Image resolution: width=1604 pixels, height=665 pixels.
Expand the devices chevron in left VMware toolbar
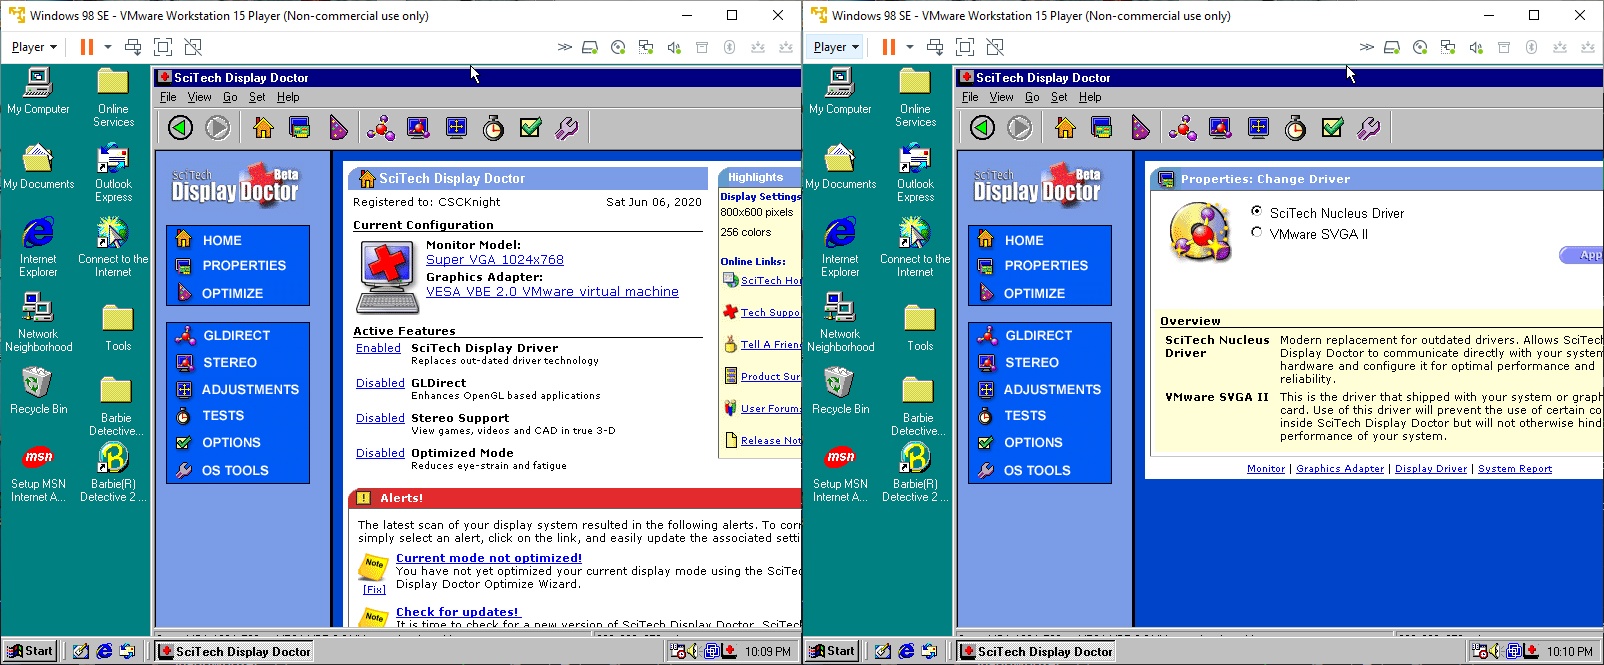pyautogui.click(x=565, y=47)
